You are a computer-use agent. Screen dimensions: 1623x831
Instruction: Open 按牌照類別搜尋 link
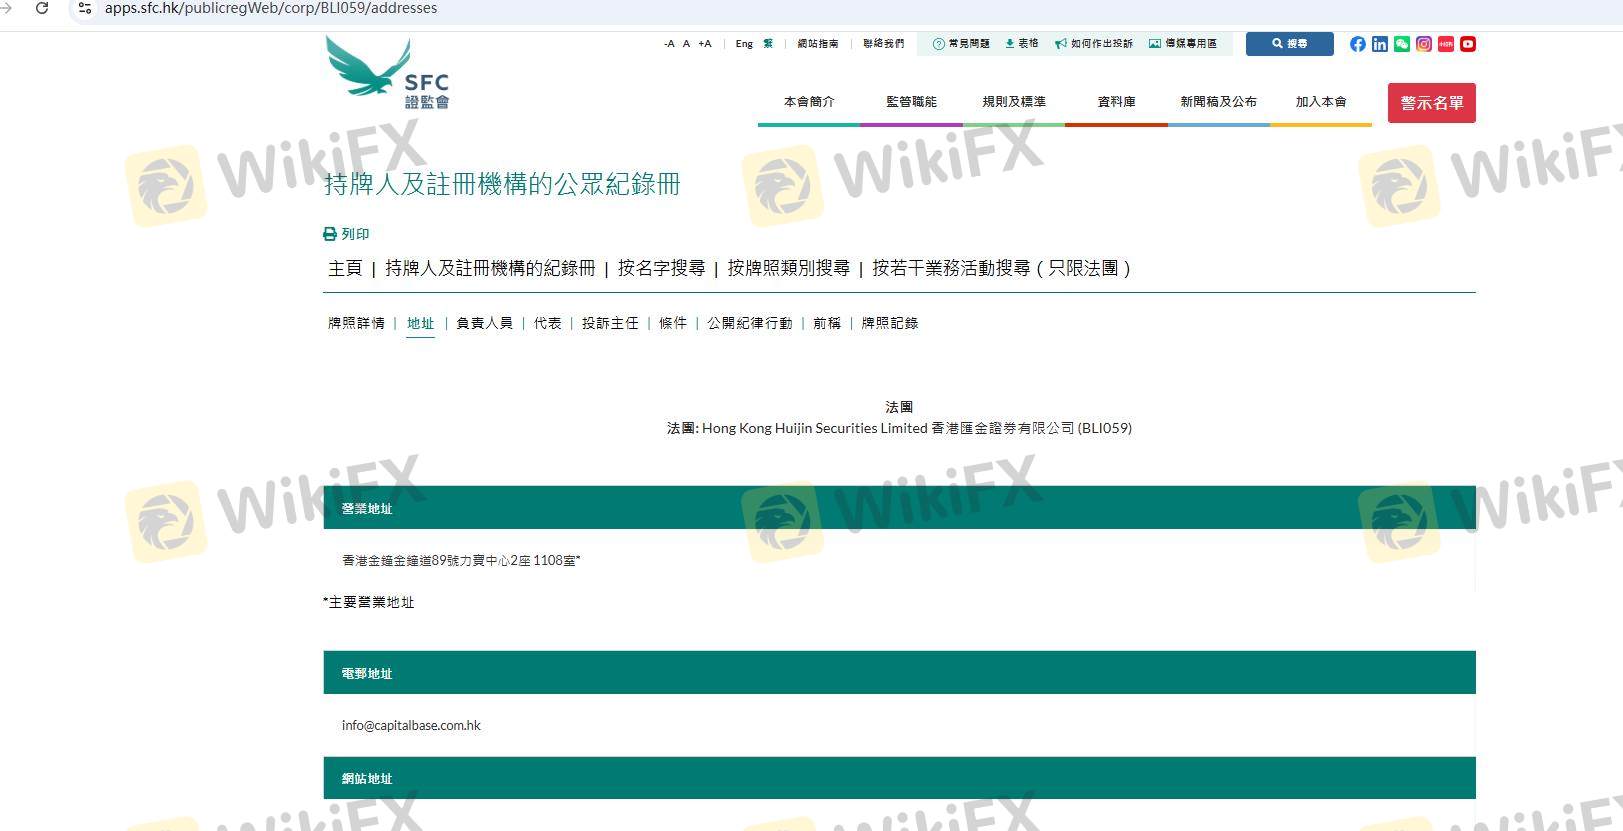(788, 268)
